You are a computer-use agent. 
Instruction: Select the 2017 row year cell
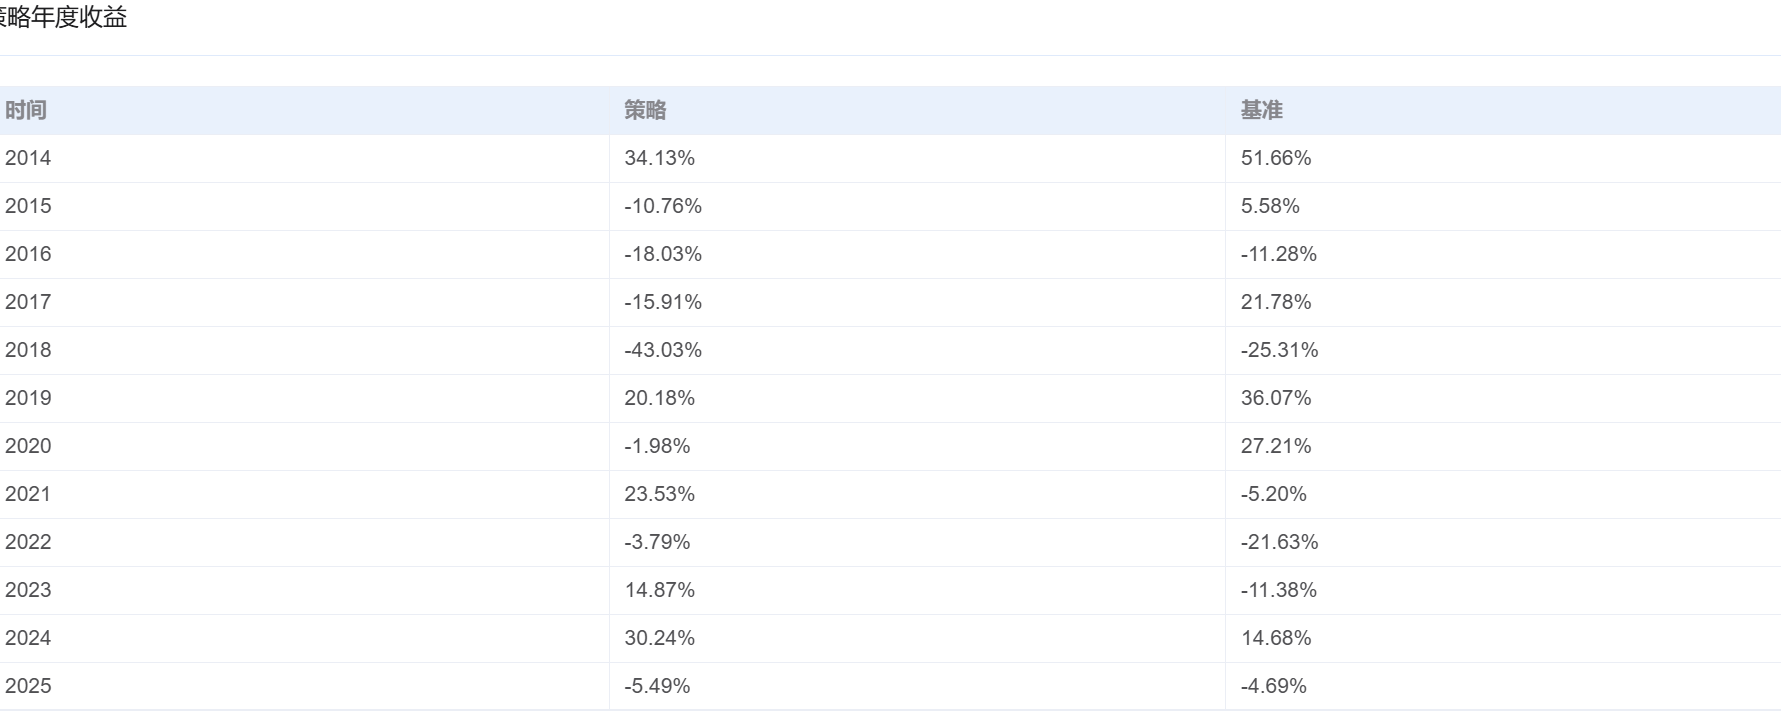(28, 302)
